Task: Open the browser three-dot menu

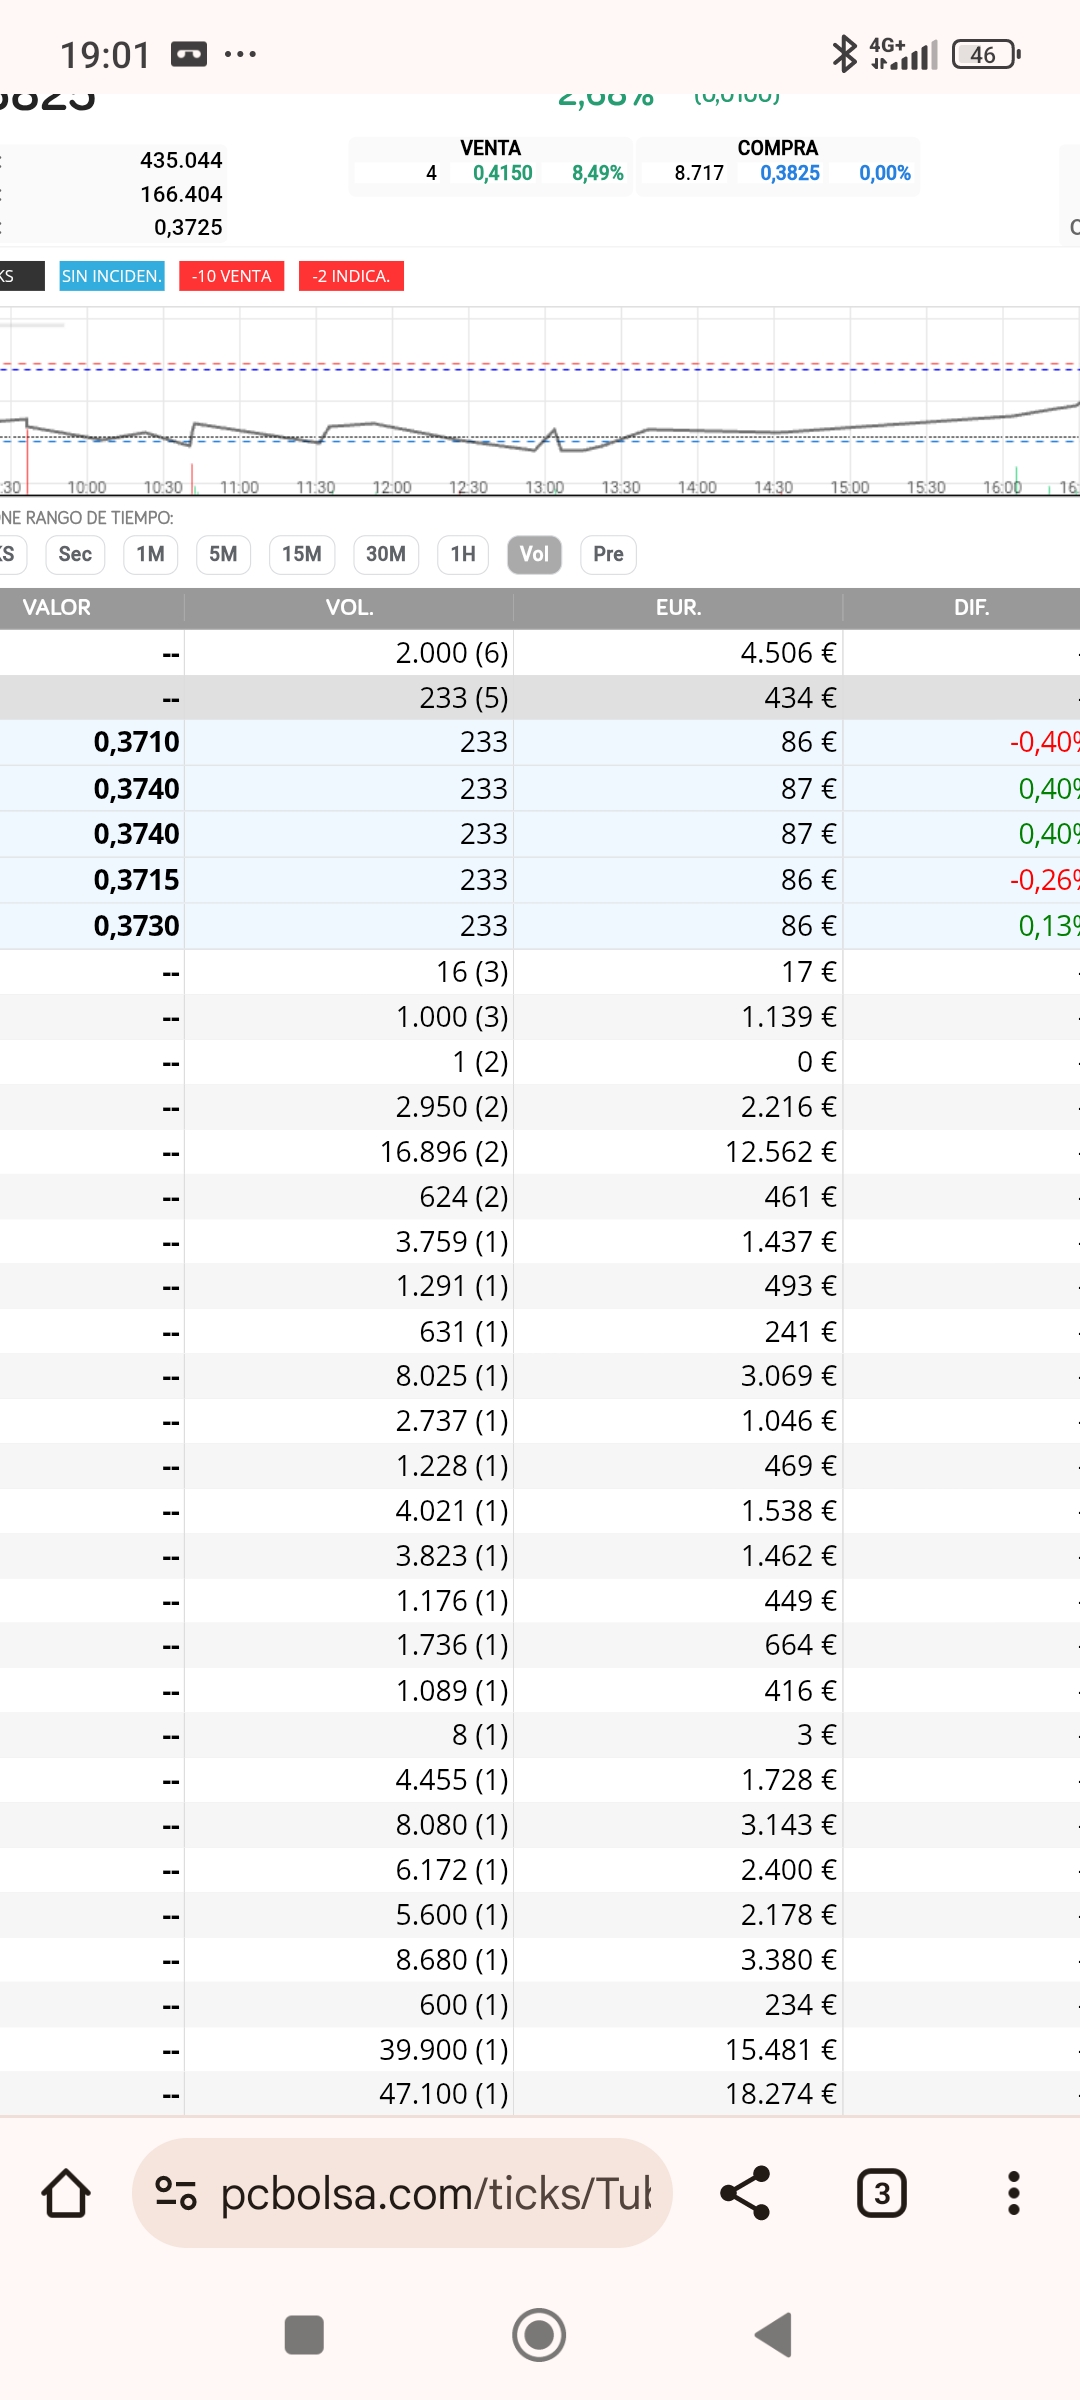Action: click(1013, 2194)
